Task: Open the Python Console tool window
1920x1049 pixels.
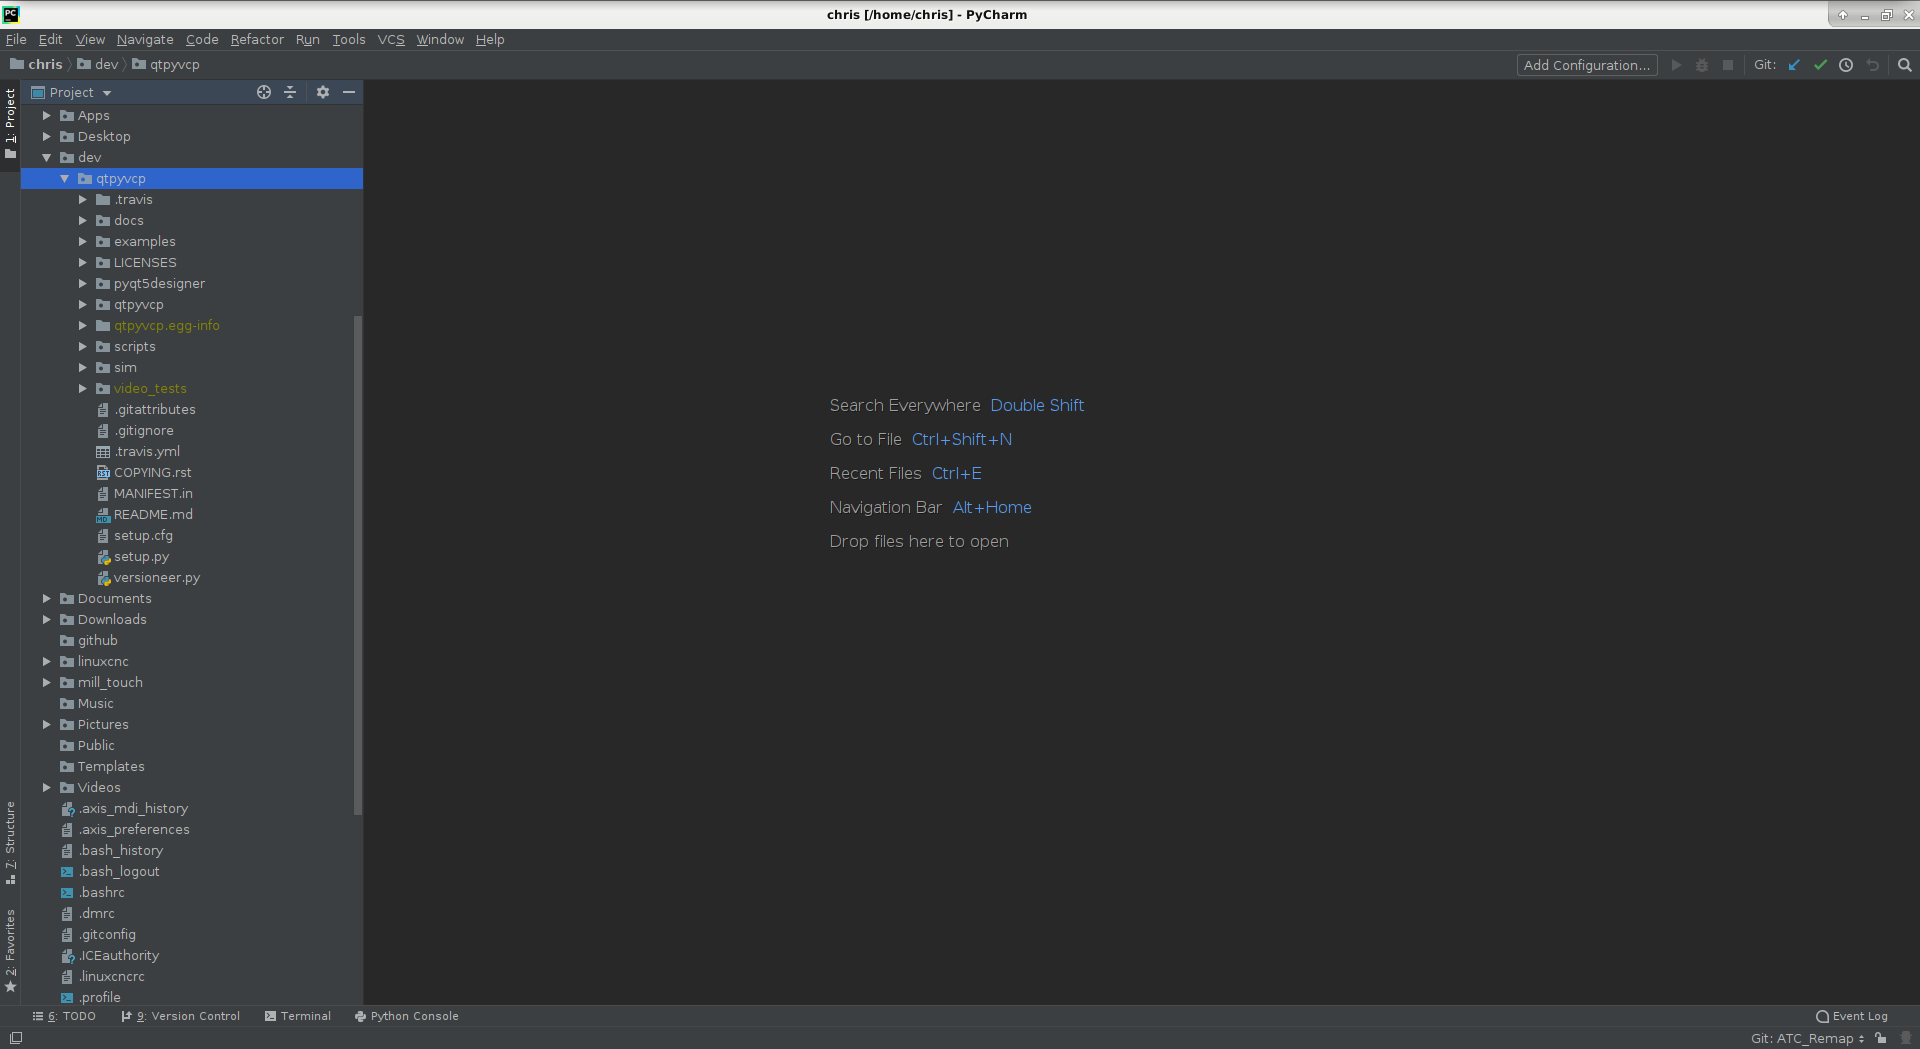Action: 407,1016
